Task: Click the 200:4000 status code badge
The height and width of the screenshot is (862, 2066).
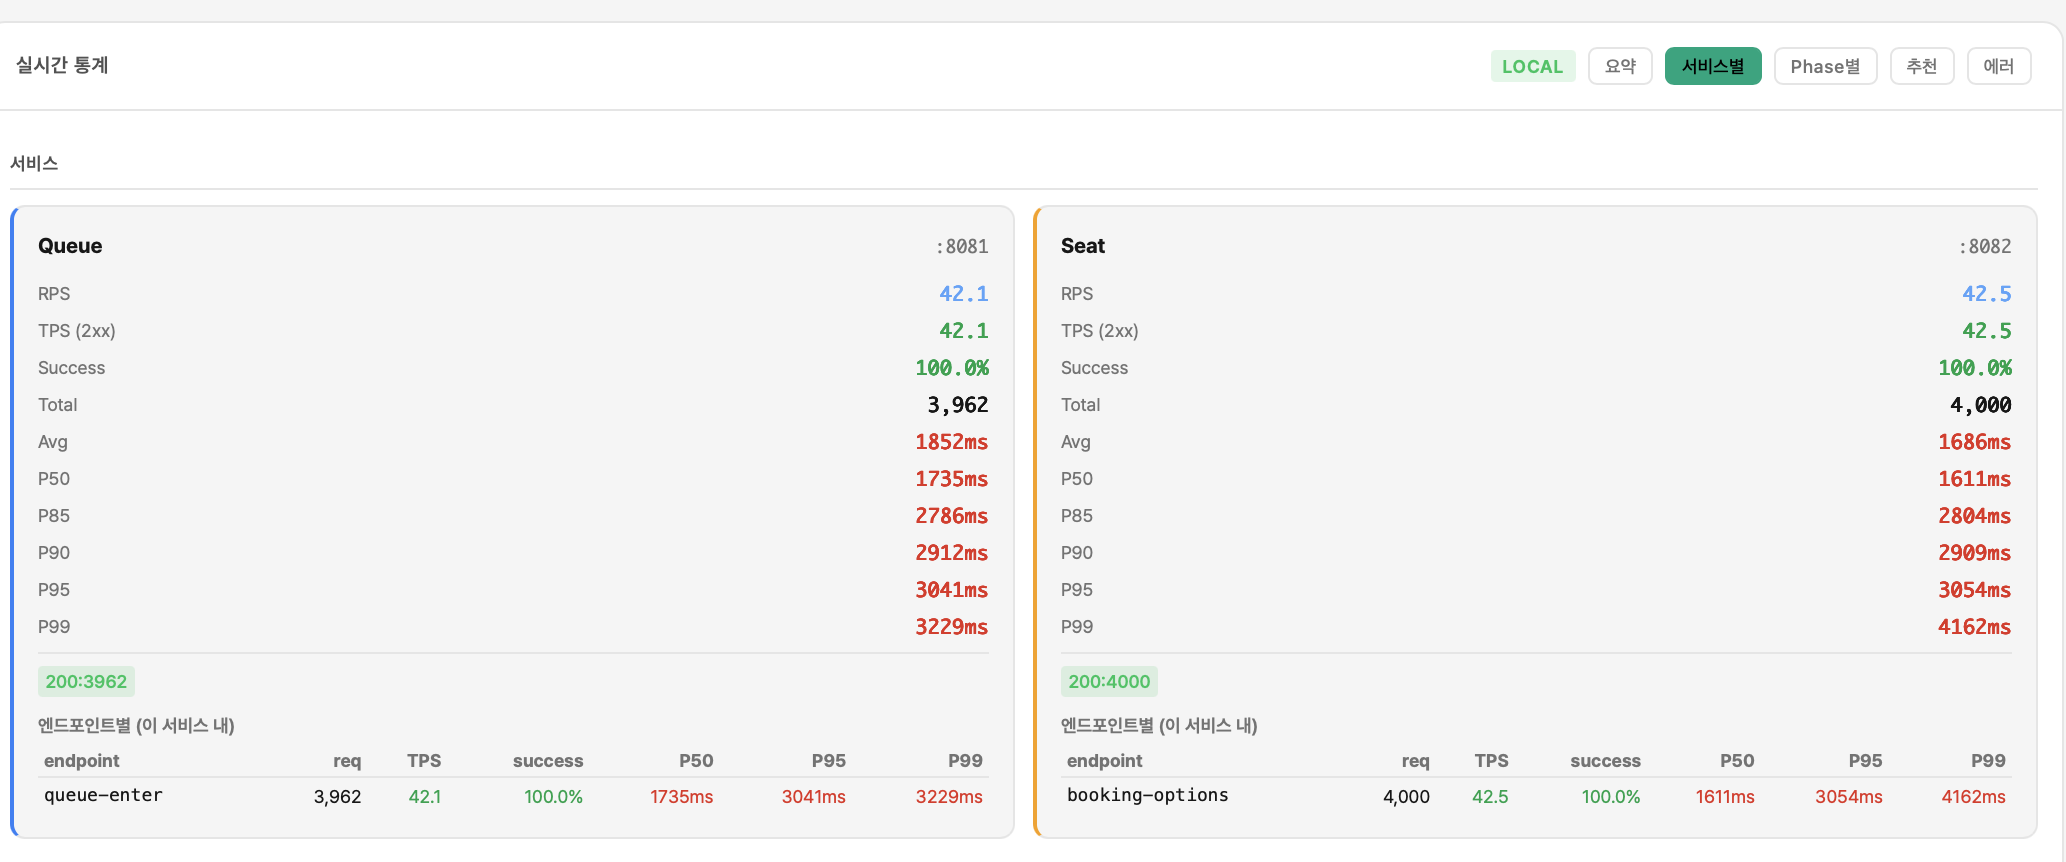Action: point(1109,682)
